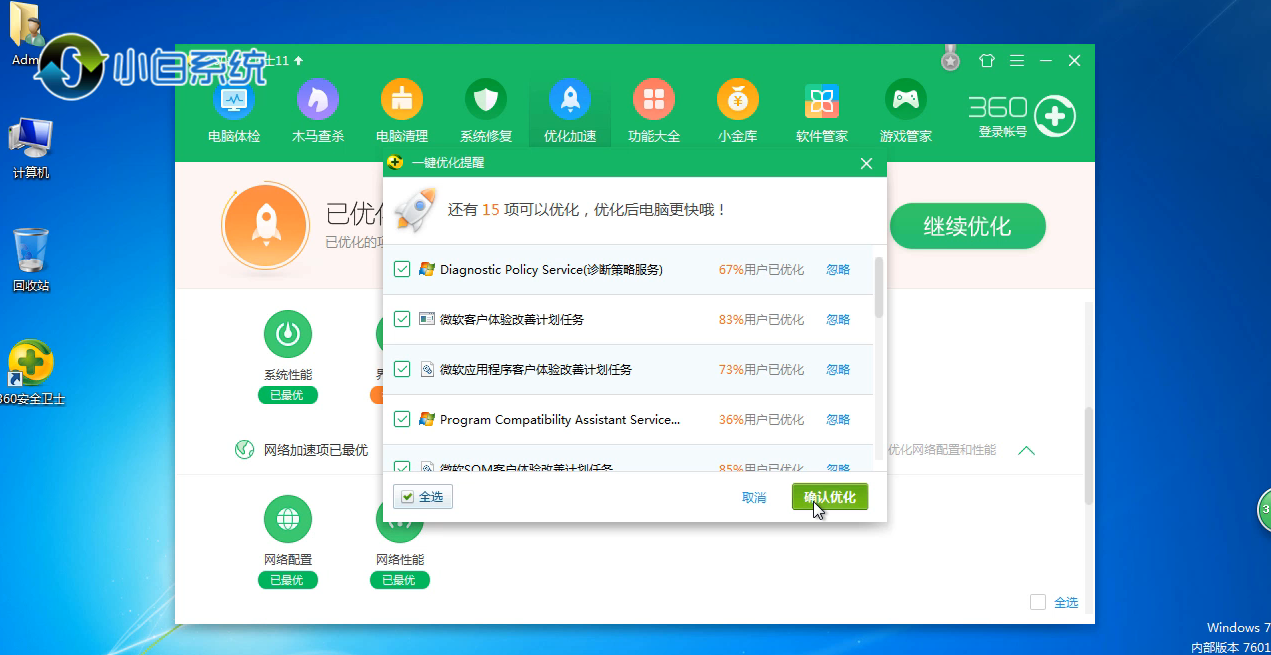Uncheck 微软应用程序客户体验改善计划任务 item
The height and width of the screenshot is (655, 1271).
pyautogui.click(x=402, y=369)
